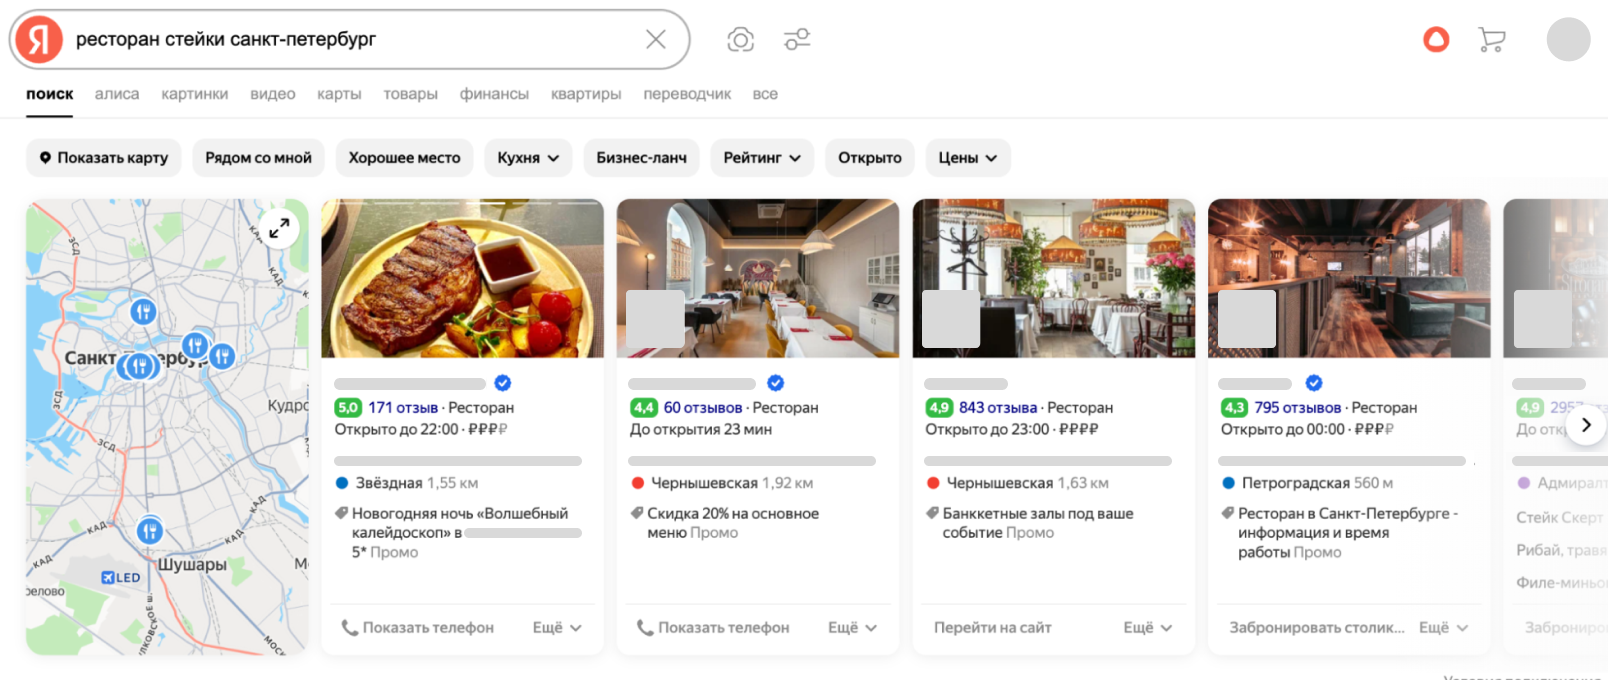Click the 4,9 rating badge with 843 reviews
Screen dimensions: 1608x680
939,408
